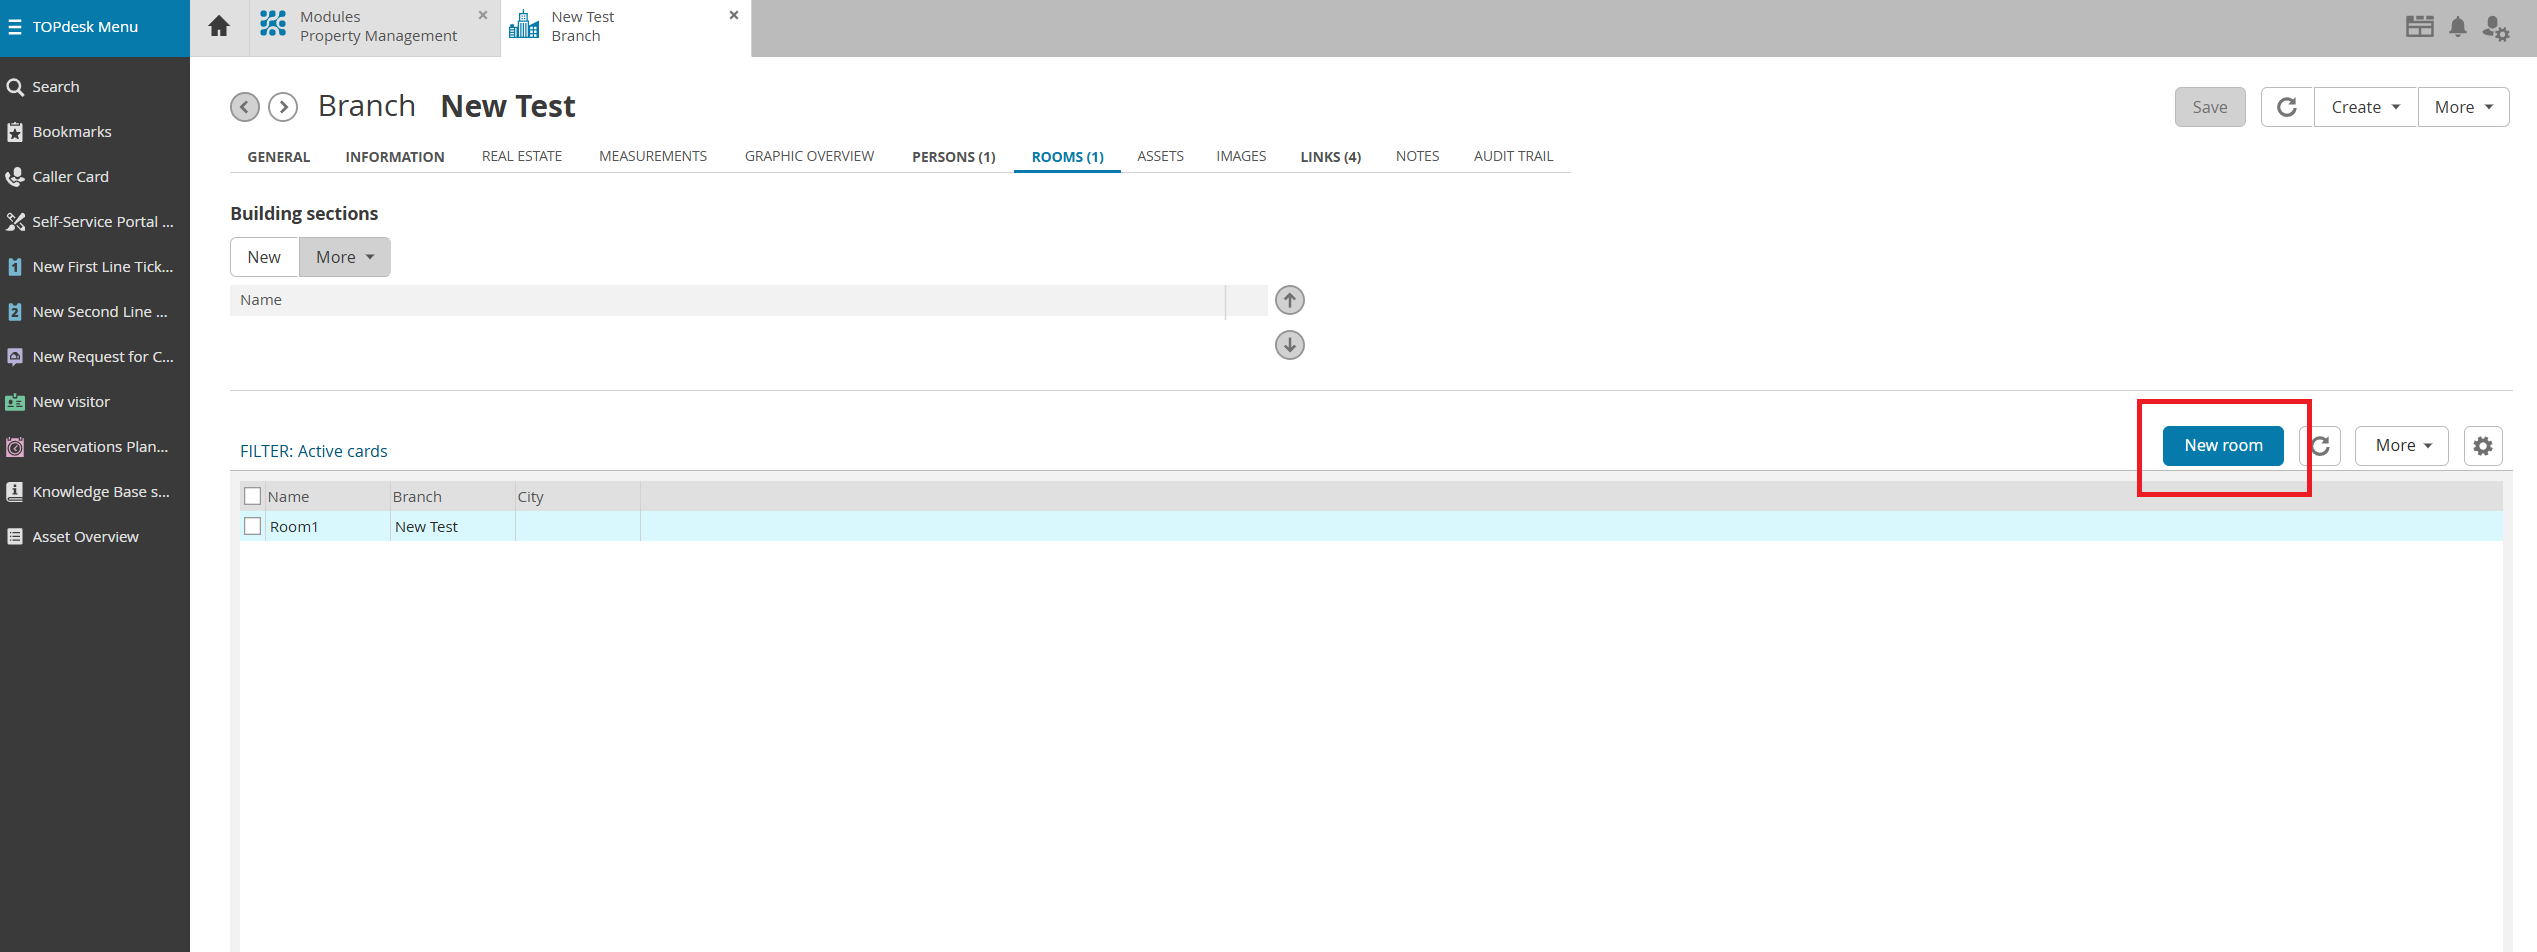
Task: Expand the Create dropdown
Action: tap(2365, 107)
